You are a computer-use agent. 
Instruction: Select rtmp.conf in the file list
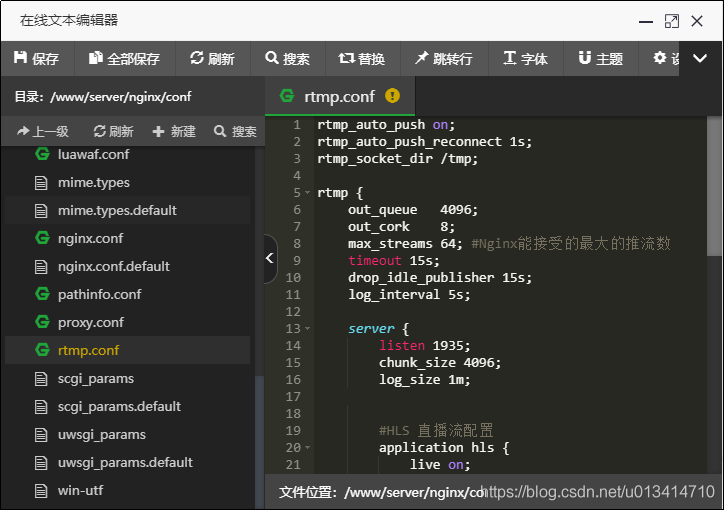pyautogui.click(x=127, y=350)
